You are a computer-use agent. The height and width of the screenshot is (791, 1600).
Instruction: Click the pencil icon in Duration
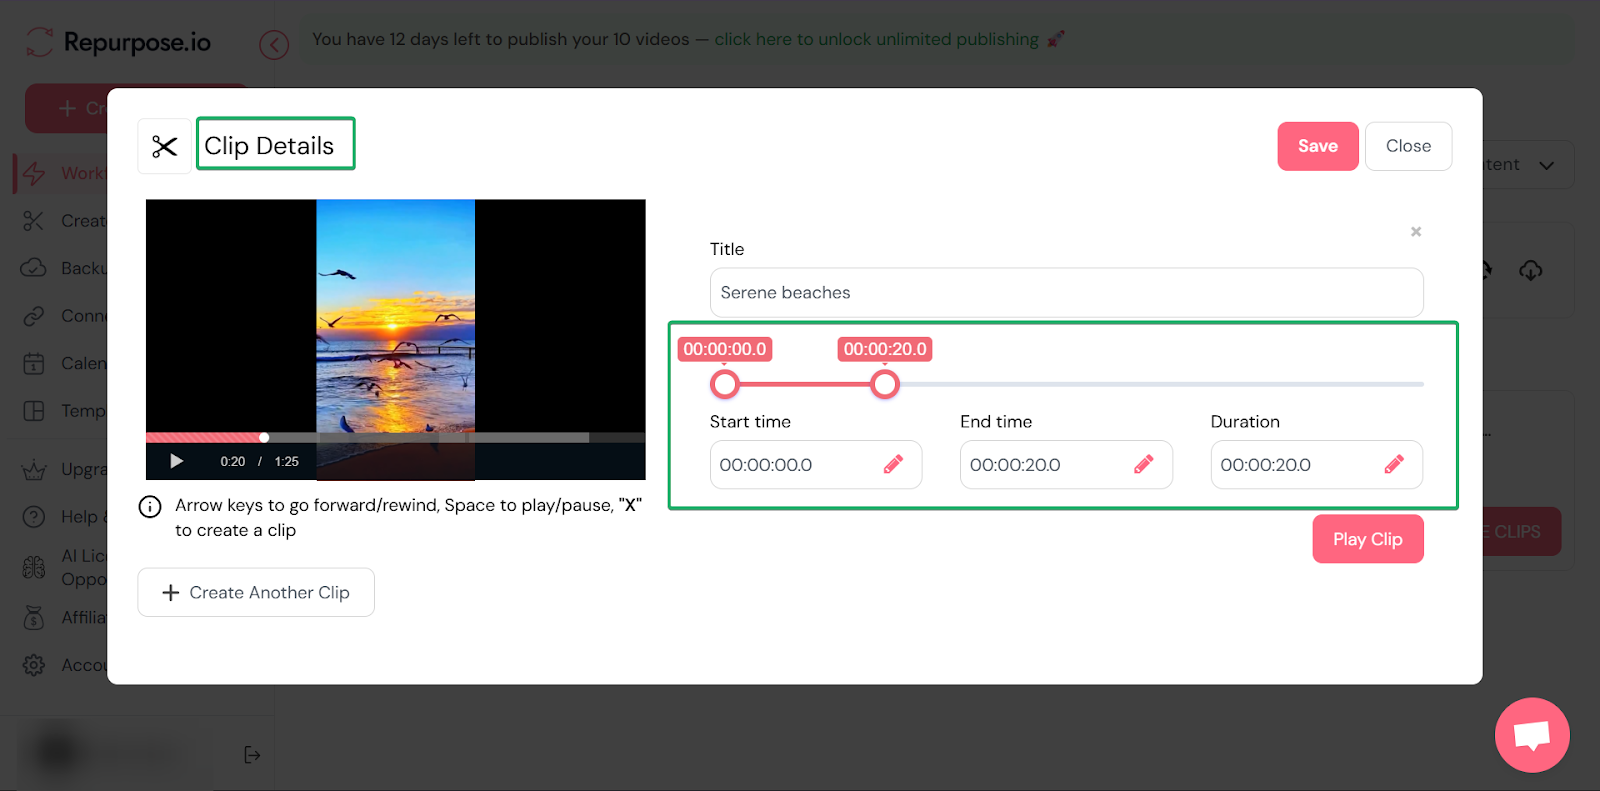tap(1394, 464)
